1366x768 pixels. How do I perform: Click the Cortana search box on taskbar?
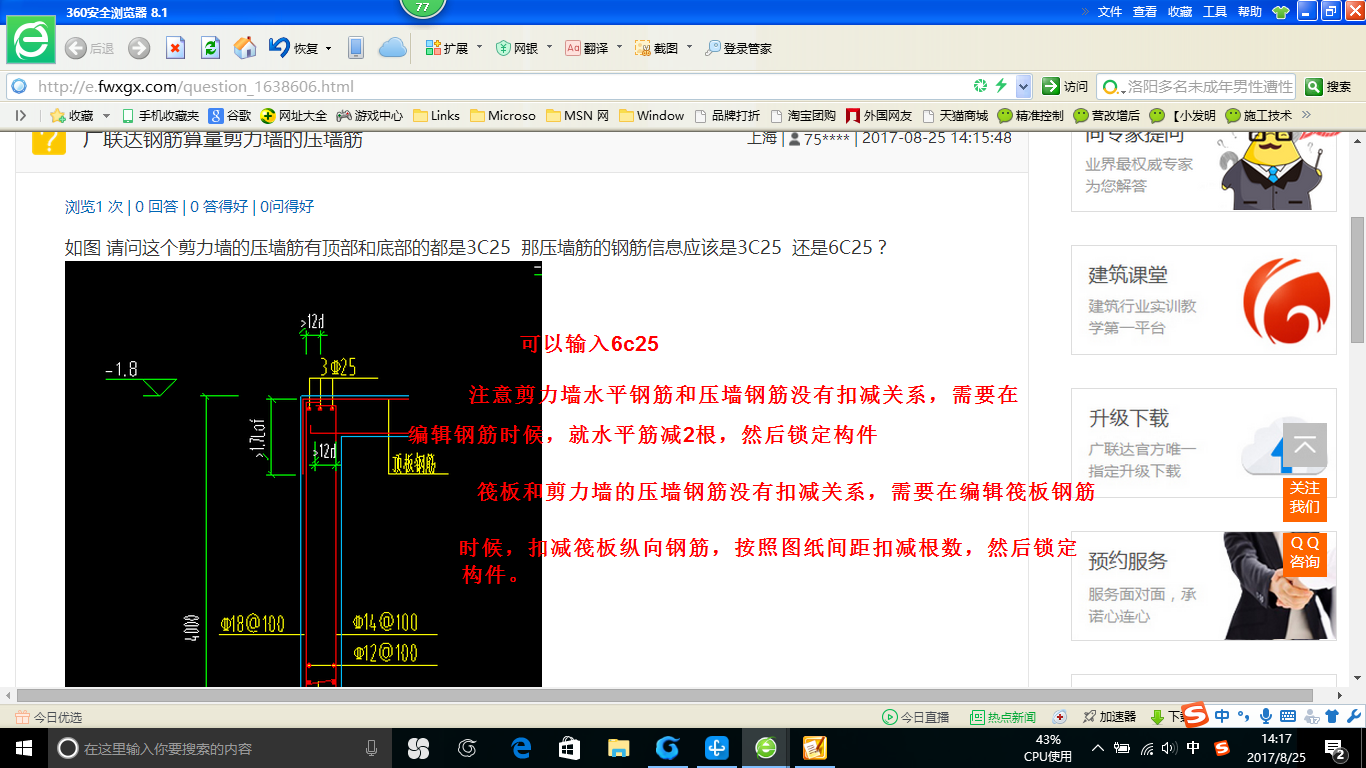pos(220,748)
